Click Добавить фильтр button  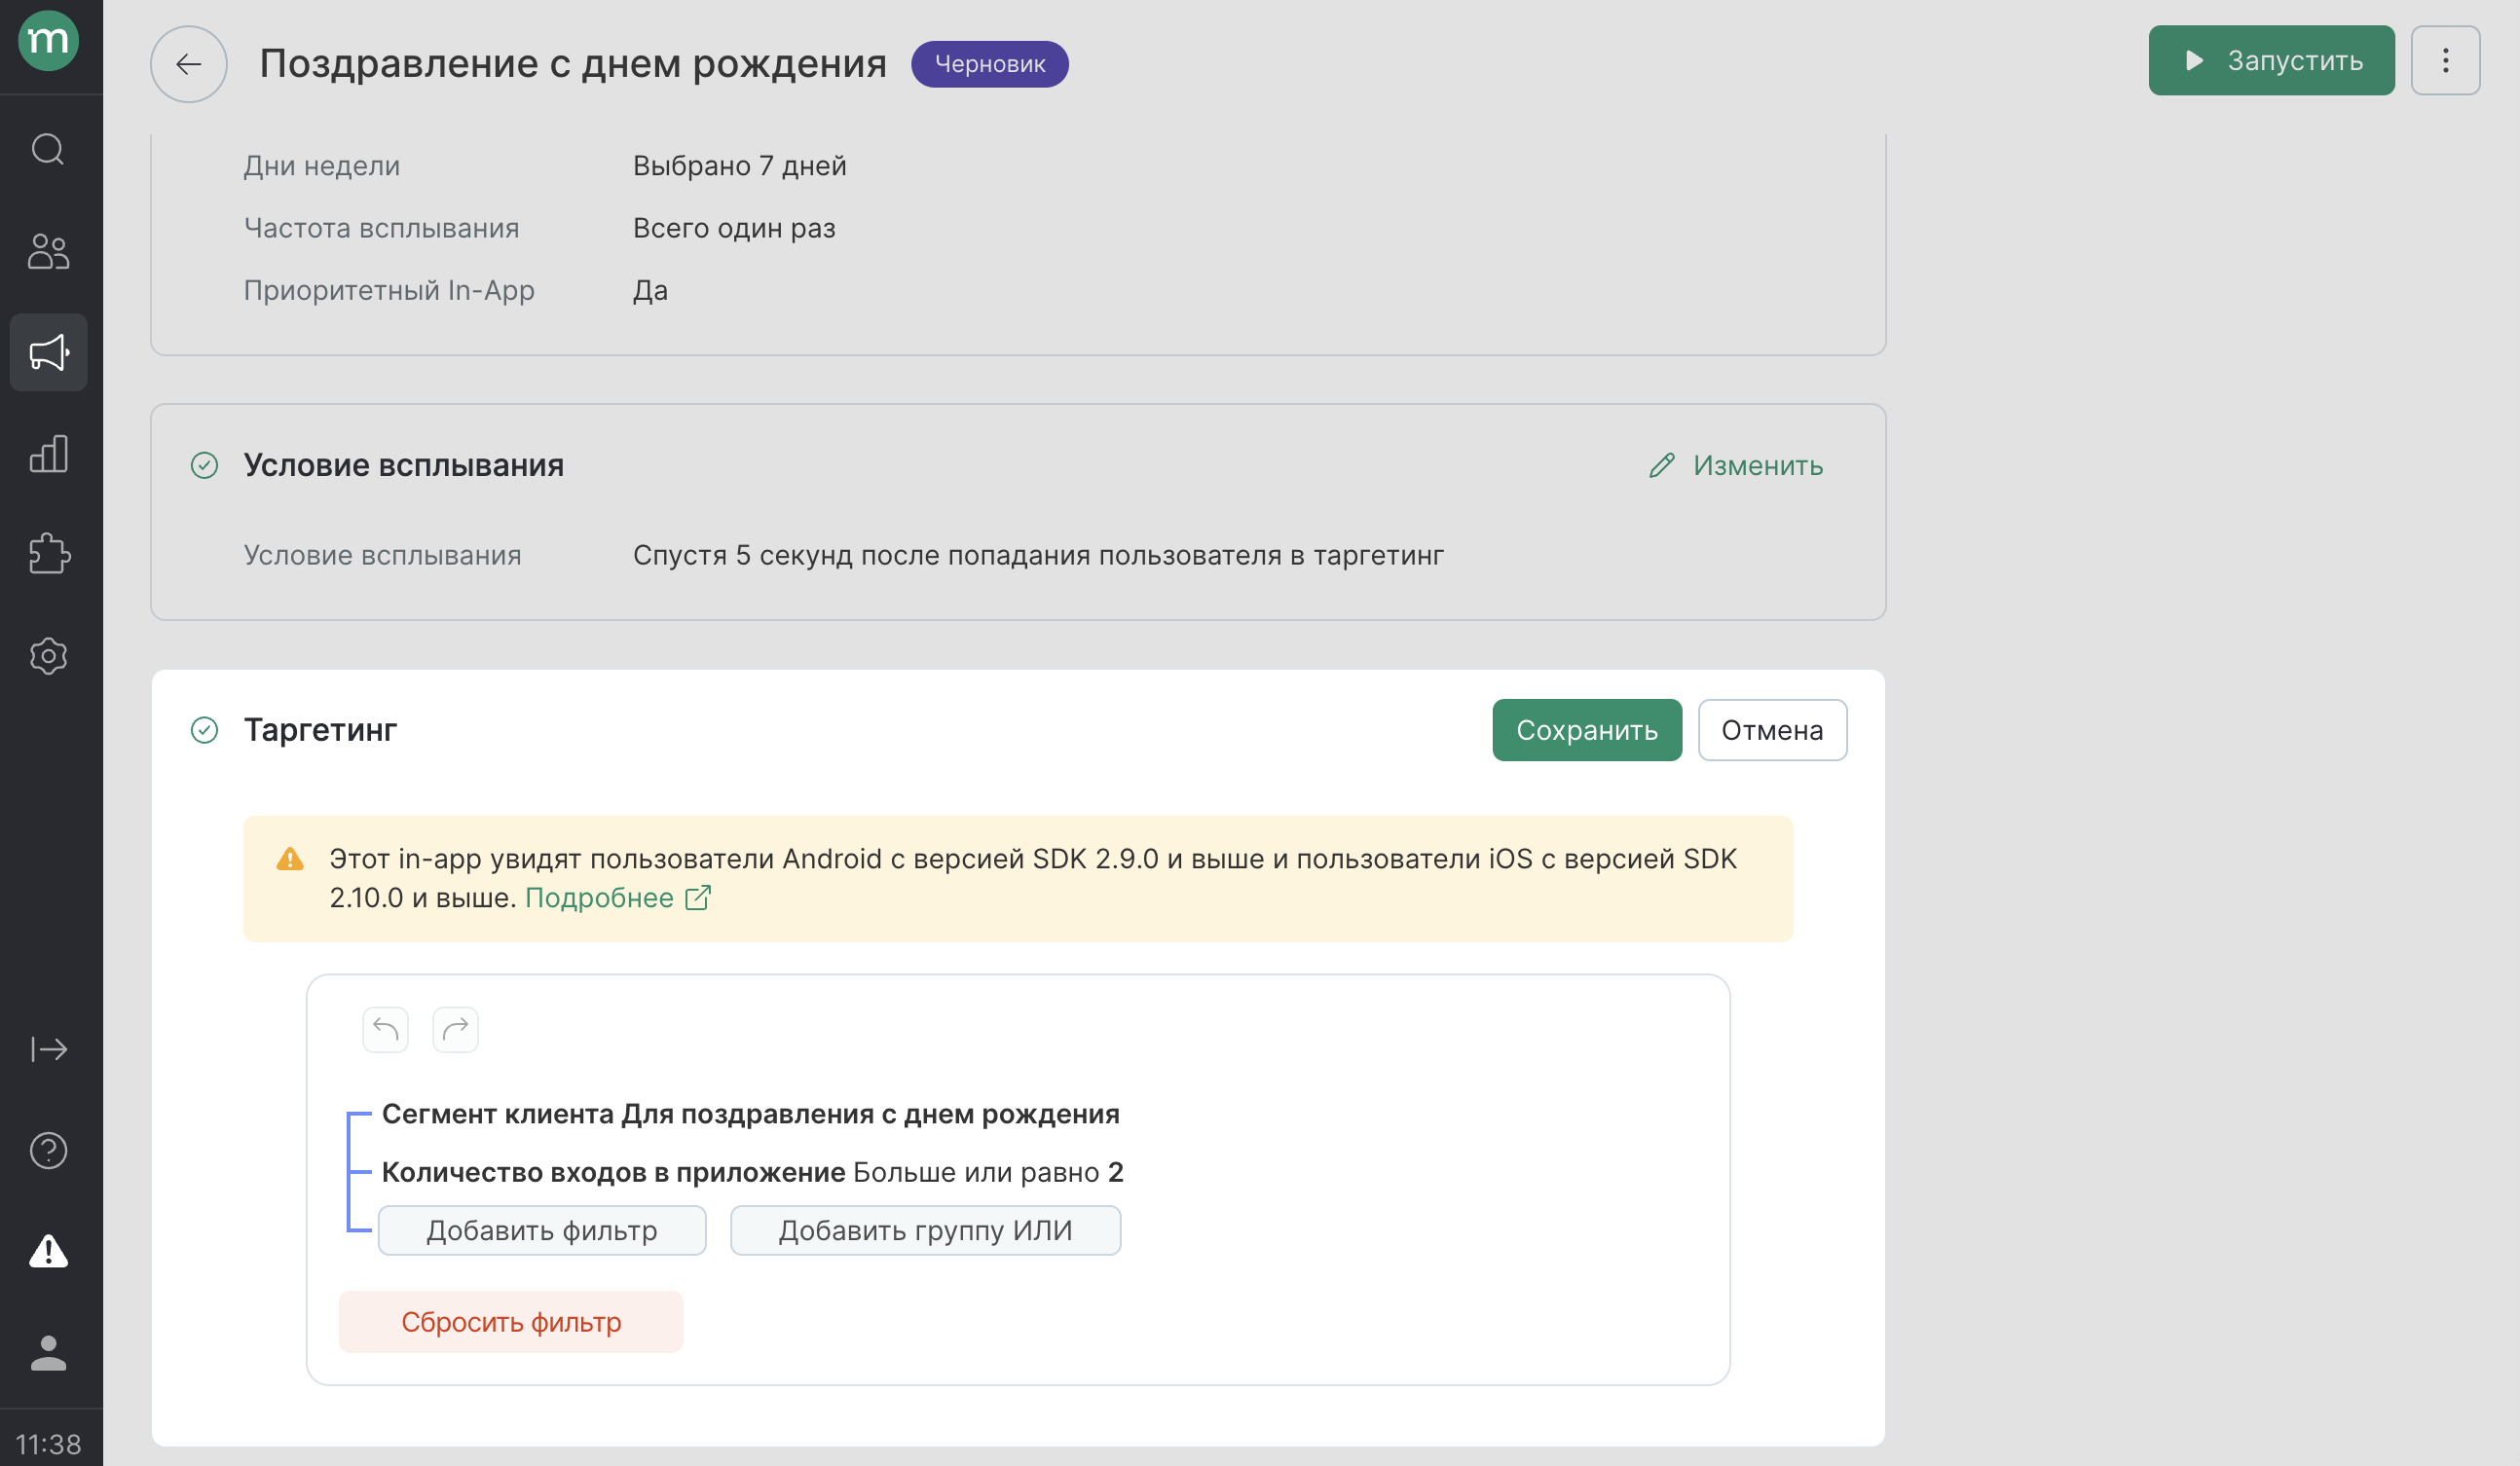point(542,1230)
